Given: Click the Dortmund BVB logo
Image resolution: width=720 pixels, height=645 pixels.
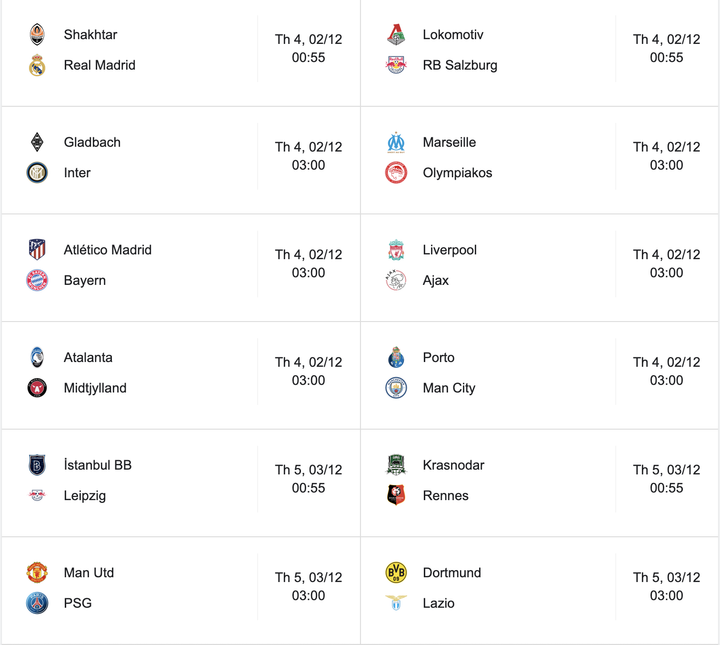Looking at the screenshot, I should click(396, 573).
